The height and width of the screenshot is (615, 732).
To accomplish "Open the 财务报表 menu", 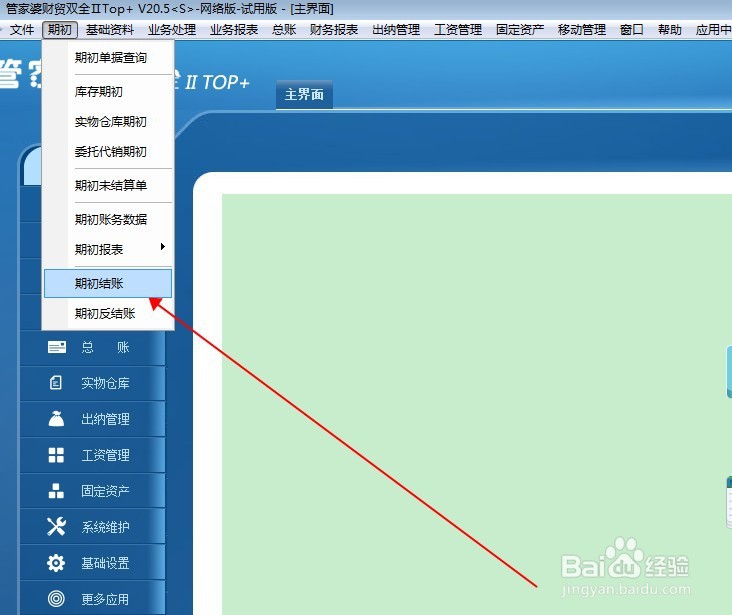I will [334, 30].
